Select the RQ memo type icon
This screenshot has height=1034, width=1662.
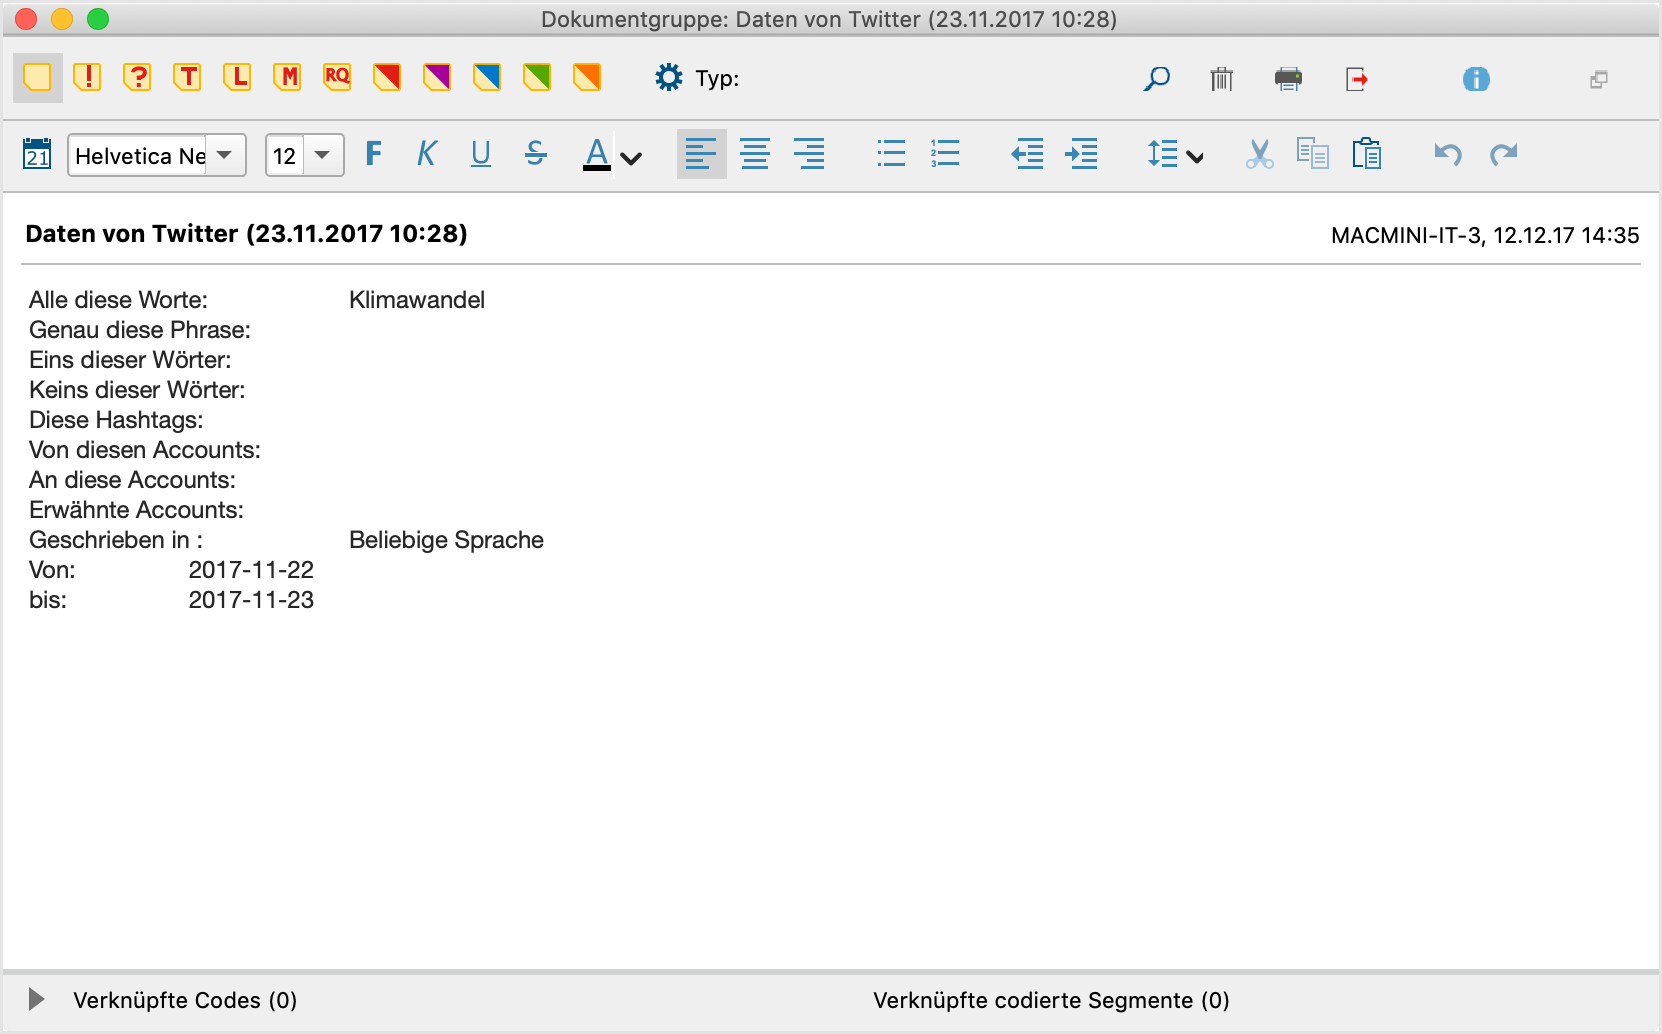pos(338,78)
